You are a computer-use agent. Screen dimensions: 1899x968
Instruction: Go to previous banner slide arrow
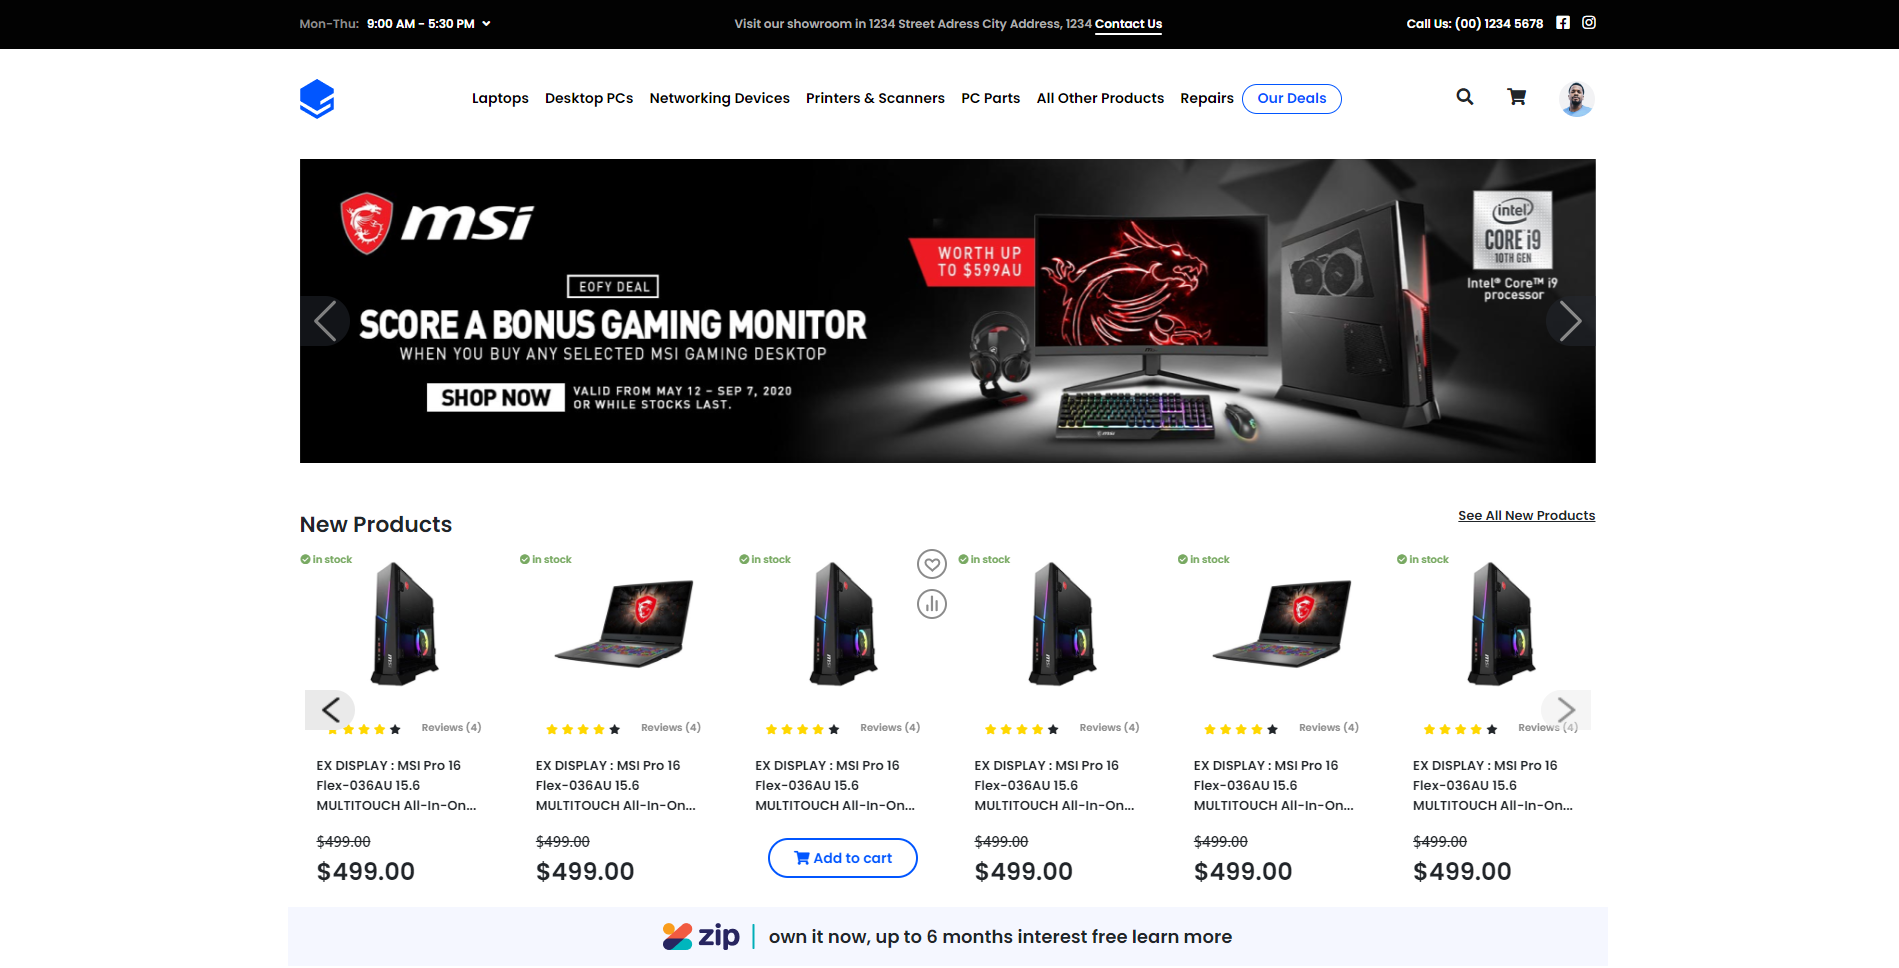tap(325, 321)
